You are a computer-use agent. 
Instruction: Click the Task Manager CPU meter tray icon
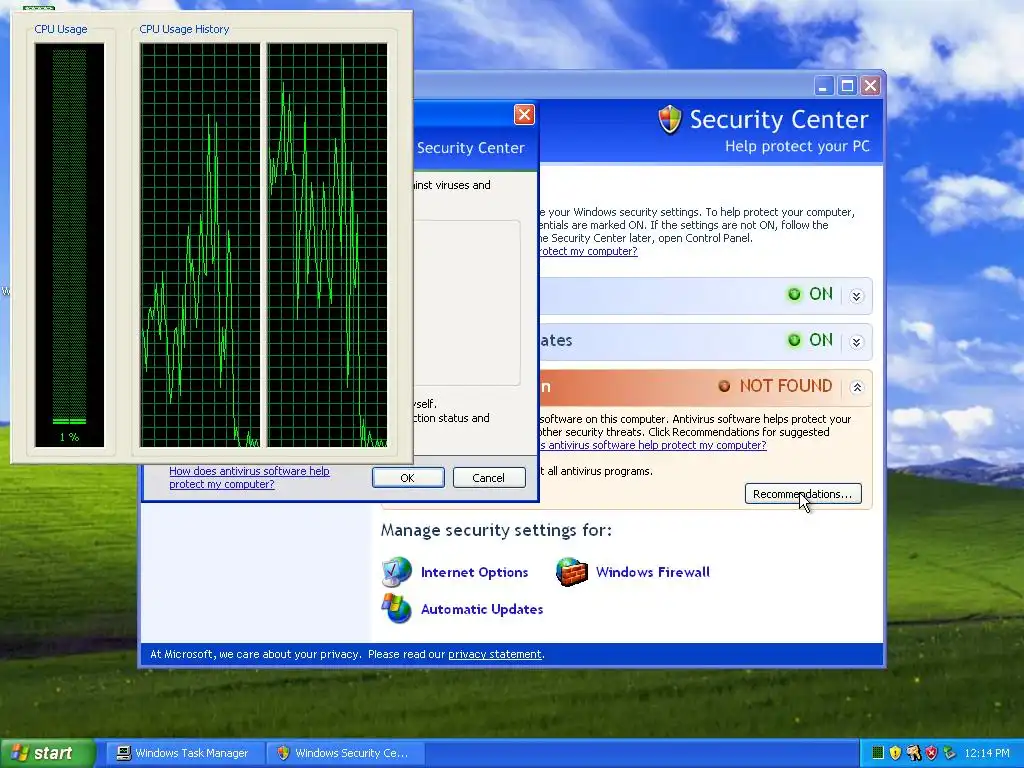878,753
